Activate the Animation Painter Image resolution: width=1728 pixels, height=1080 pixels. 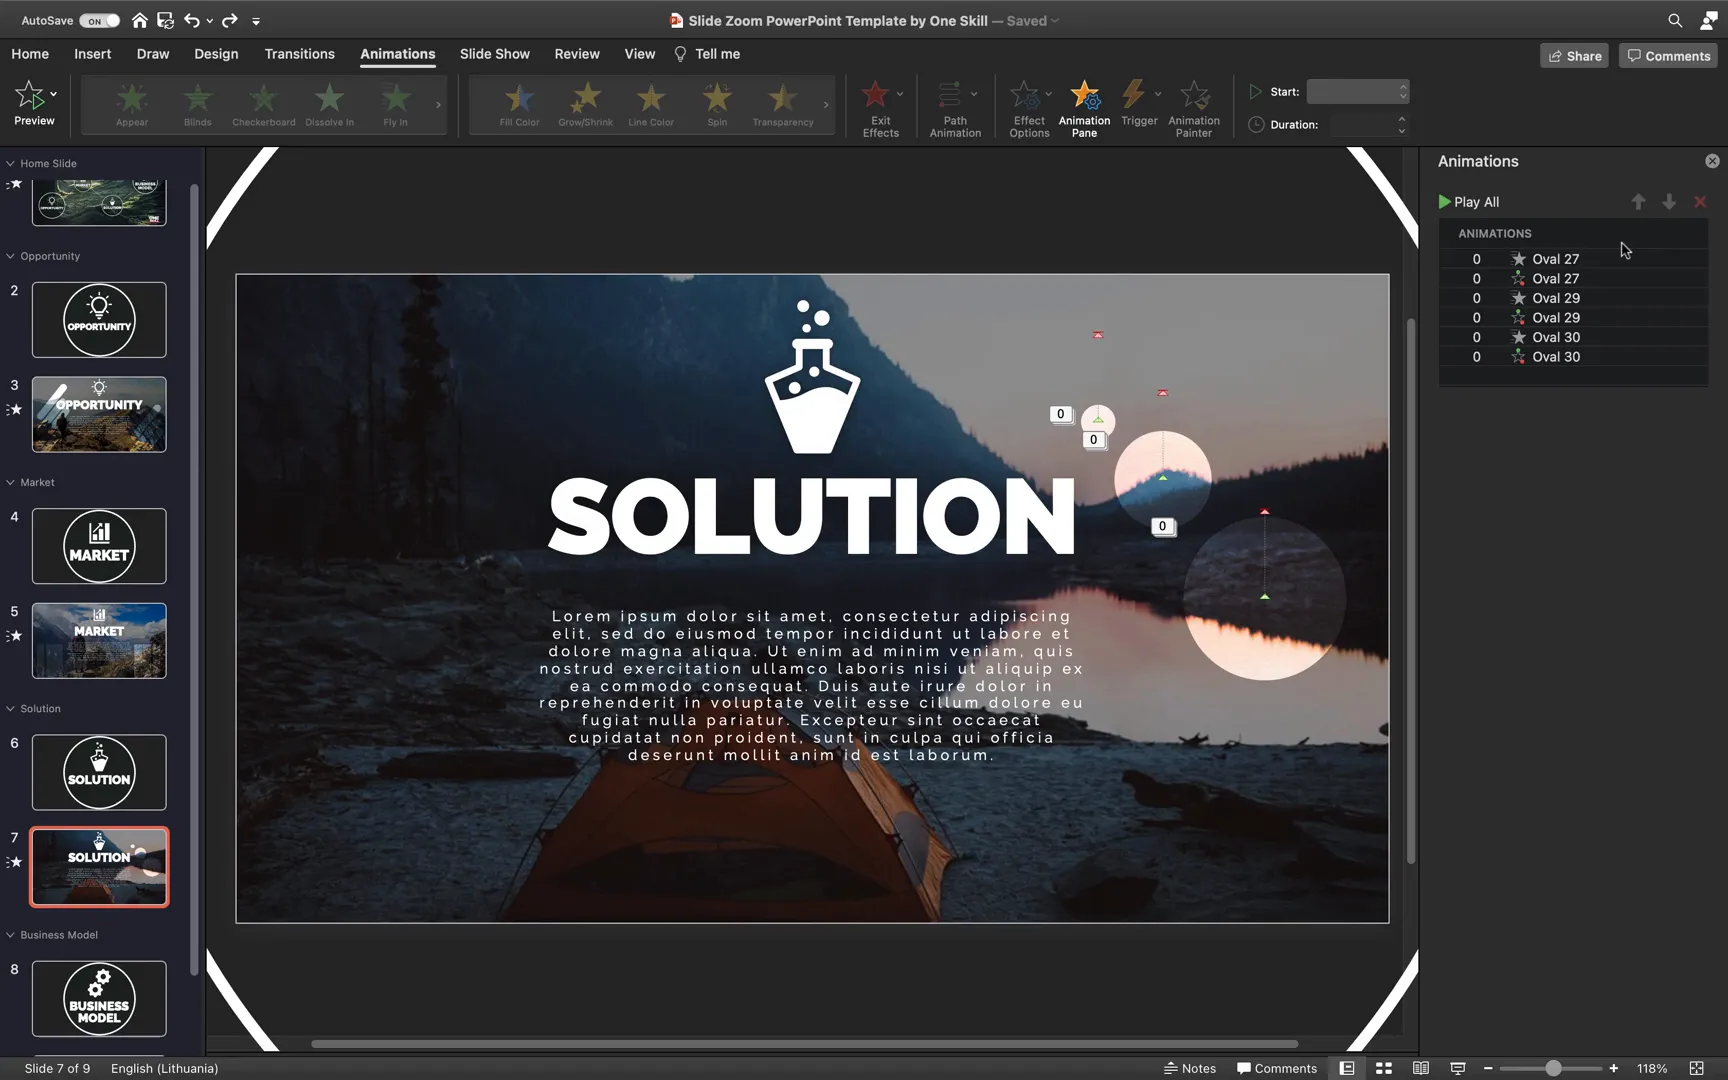click(x=1194, y=108)
